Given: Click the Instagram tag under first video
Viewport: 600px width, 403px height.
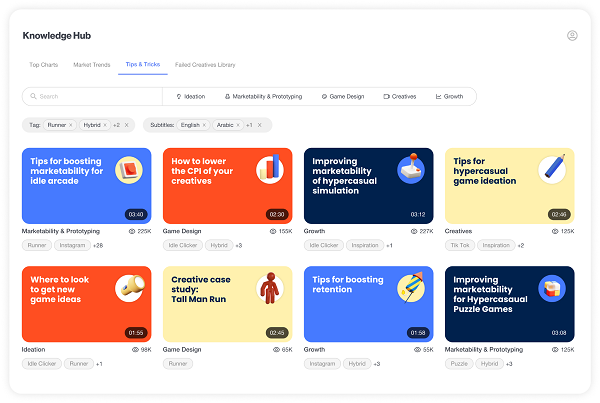Looking at the screenshot, I should coord(72,245).
